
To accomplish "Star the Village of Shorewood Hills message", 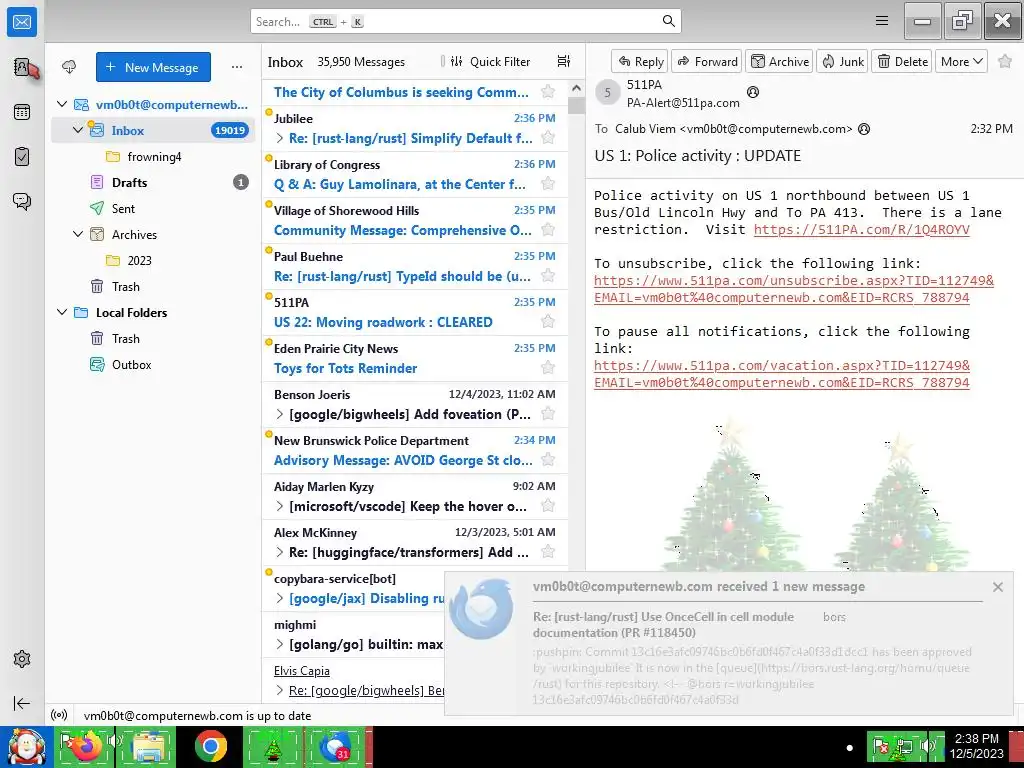I will [x=548, y=230].
